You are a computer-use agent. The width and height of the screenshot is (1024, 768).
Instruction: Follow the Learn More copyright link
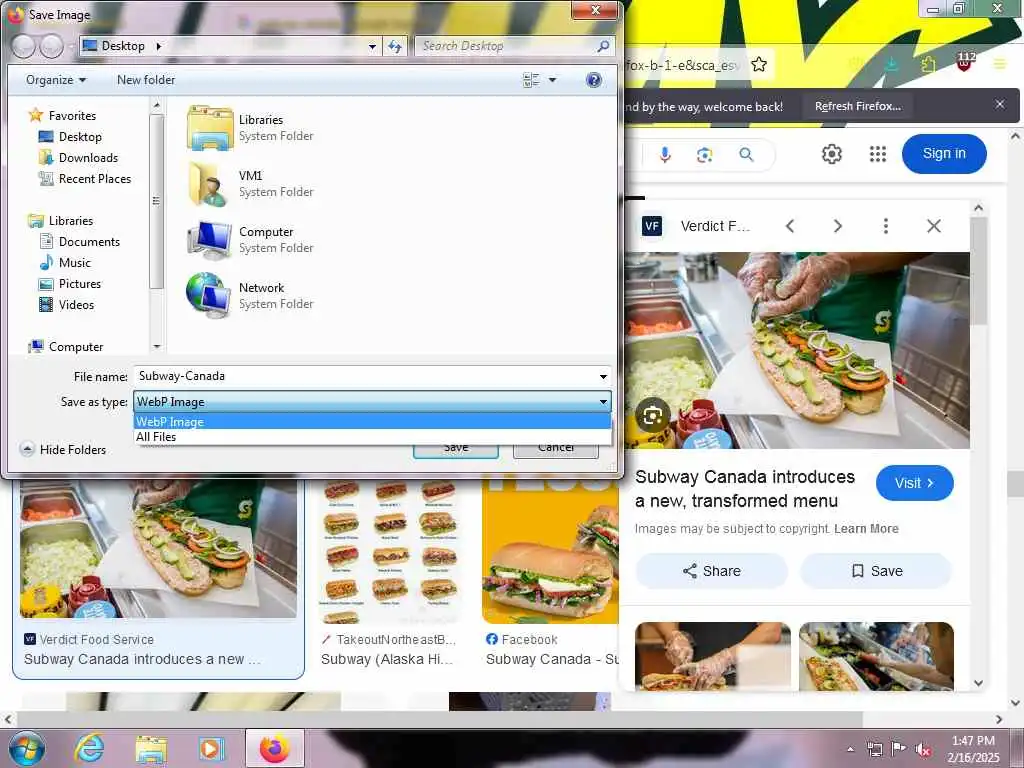pos(866,528)
